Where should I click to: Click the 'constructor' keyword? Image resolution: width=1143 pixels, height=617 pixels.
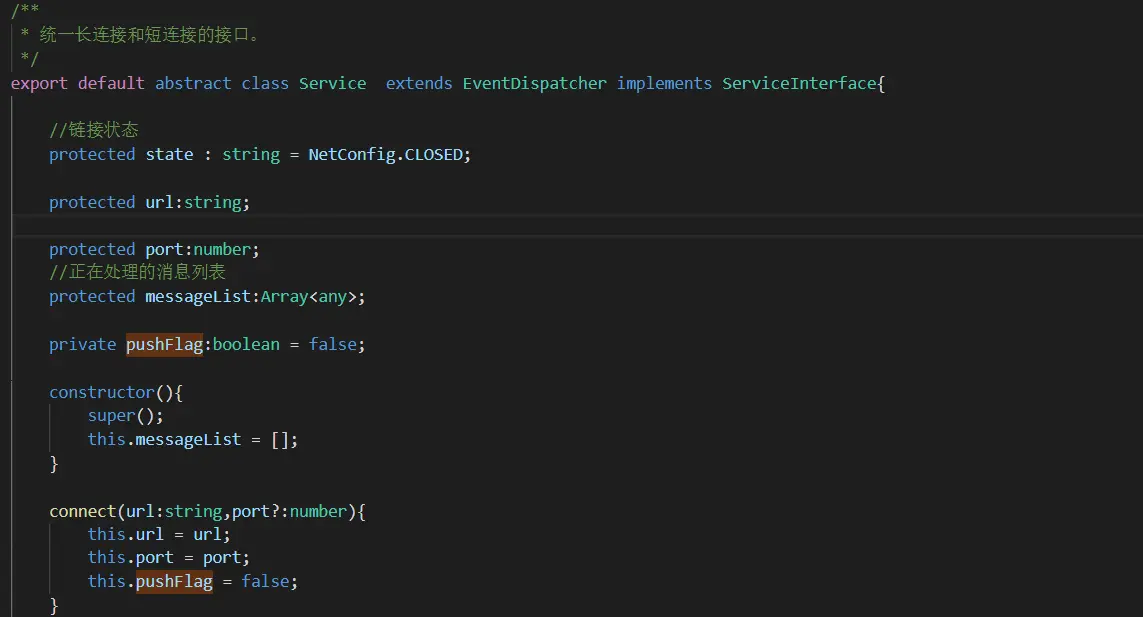[102, 392]
